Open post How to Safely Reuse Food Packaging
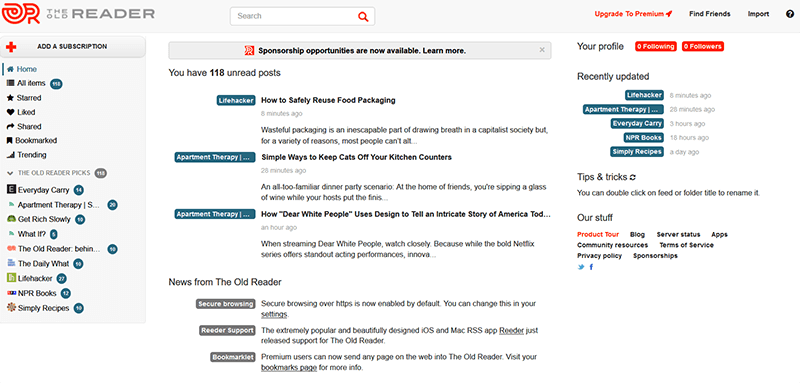 click(328, 100)
